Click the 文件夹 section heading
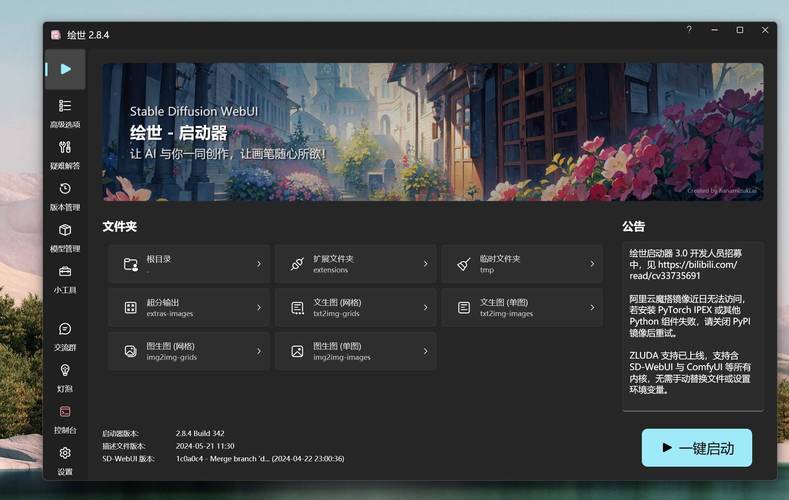The image size is (789, 500). (120, 226)
